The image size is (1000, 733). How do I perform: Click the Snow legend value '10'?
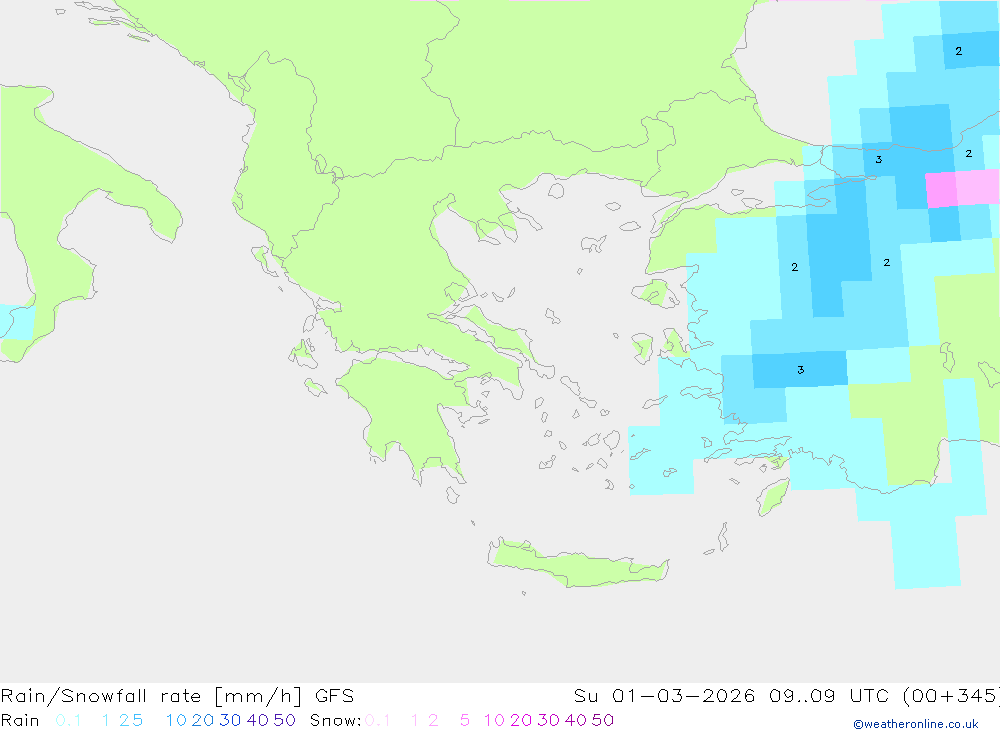pos(494,720)
